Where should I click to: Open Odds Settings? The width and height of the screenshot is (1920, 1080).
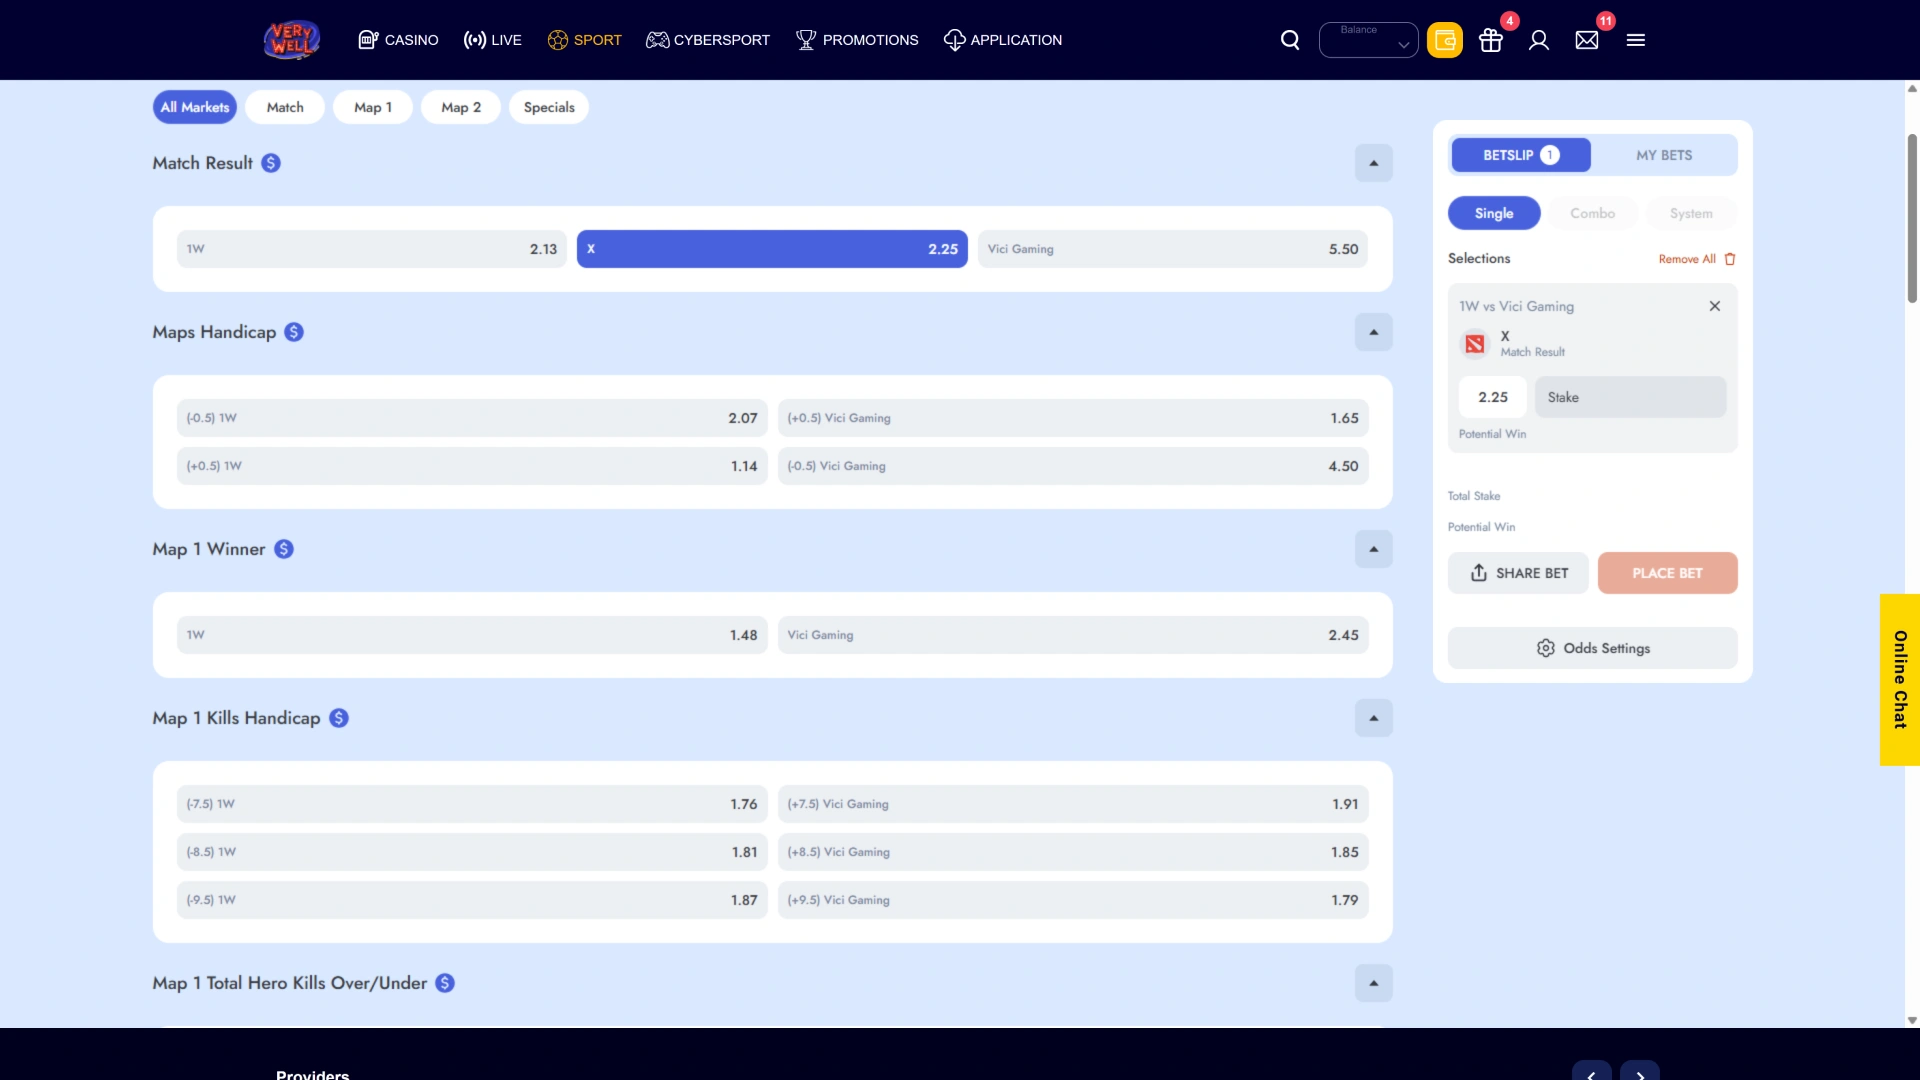[1592, 648]
